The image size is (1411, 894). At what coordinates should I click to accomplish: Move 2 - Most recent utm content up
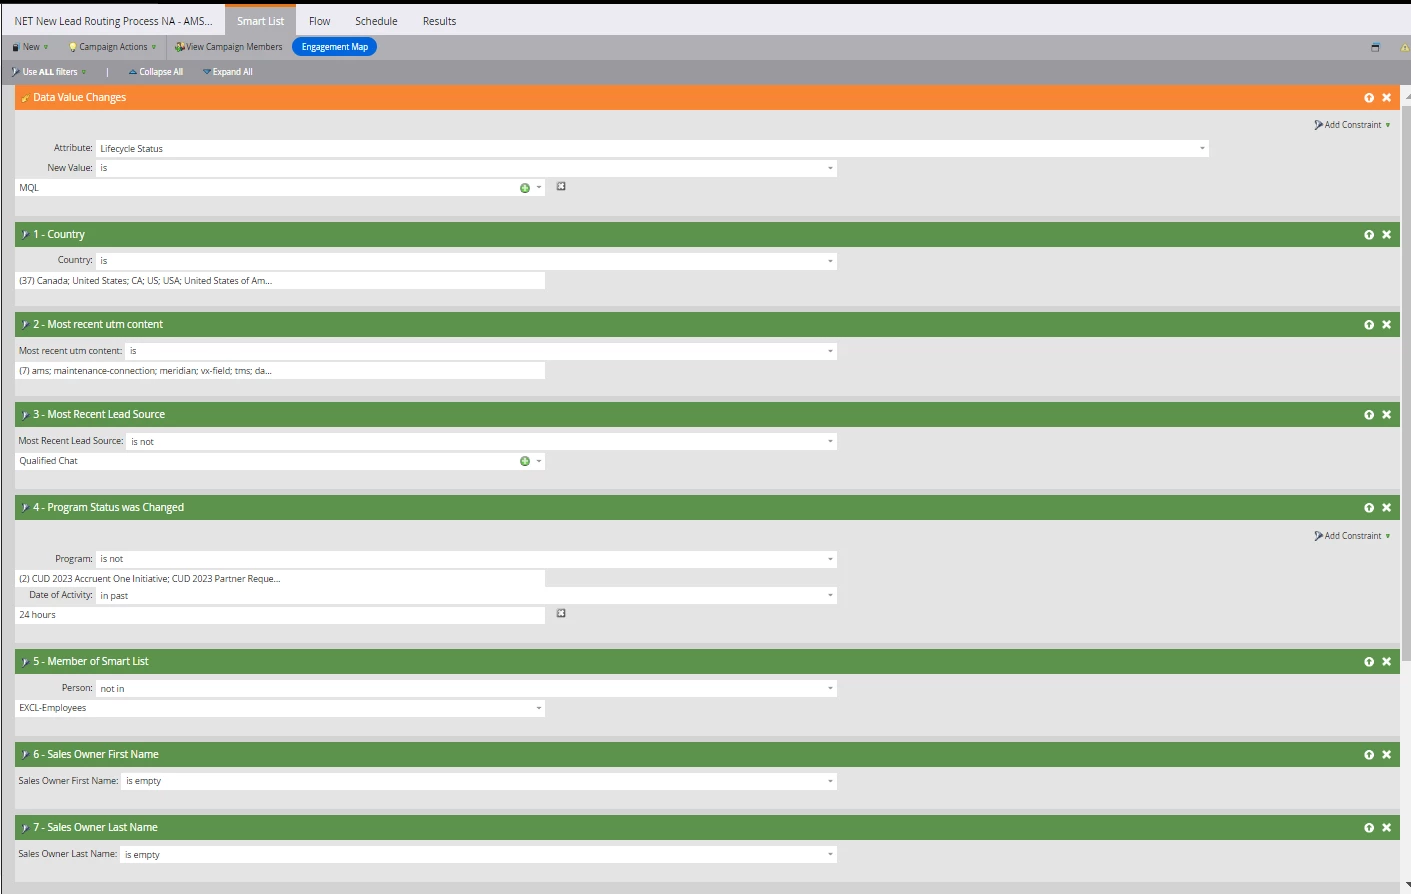click(1369, 325)
